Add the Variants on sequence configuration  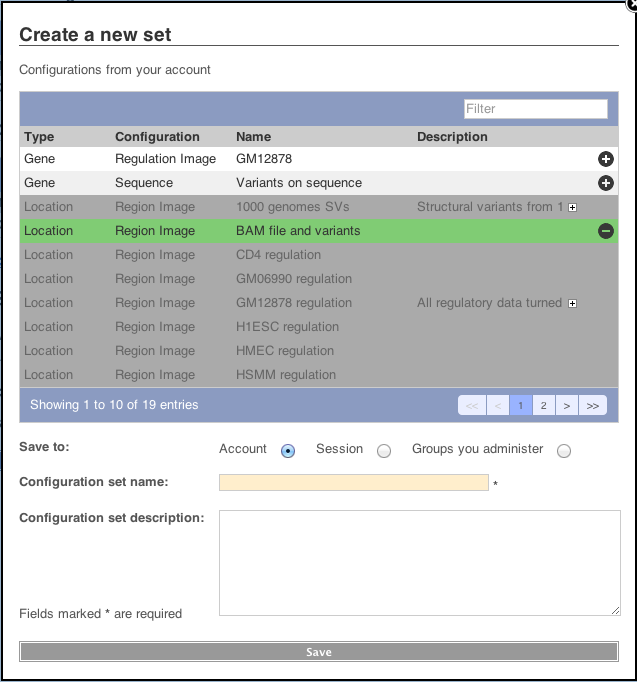tap(605, 183)
